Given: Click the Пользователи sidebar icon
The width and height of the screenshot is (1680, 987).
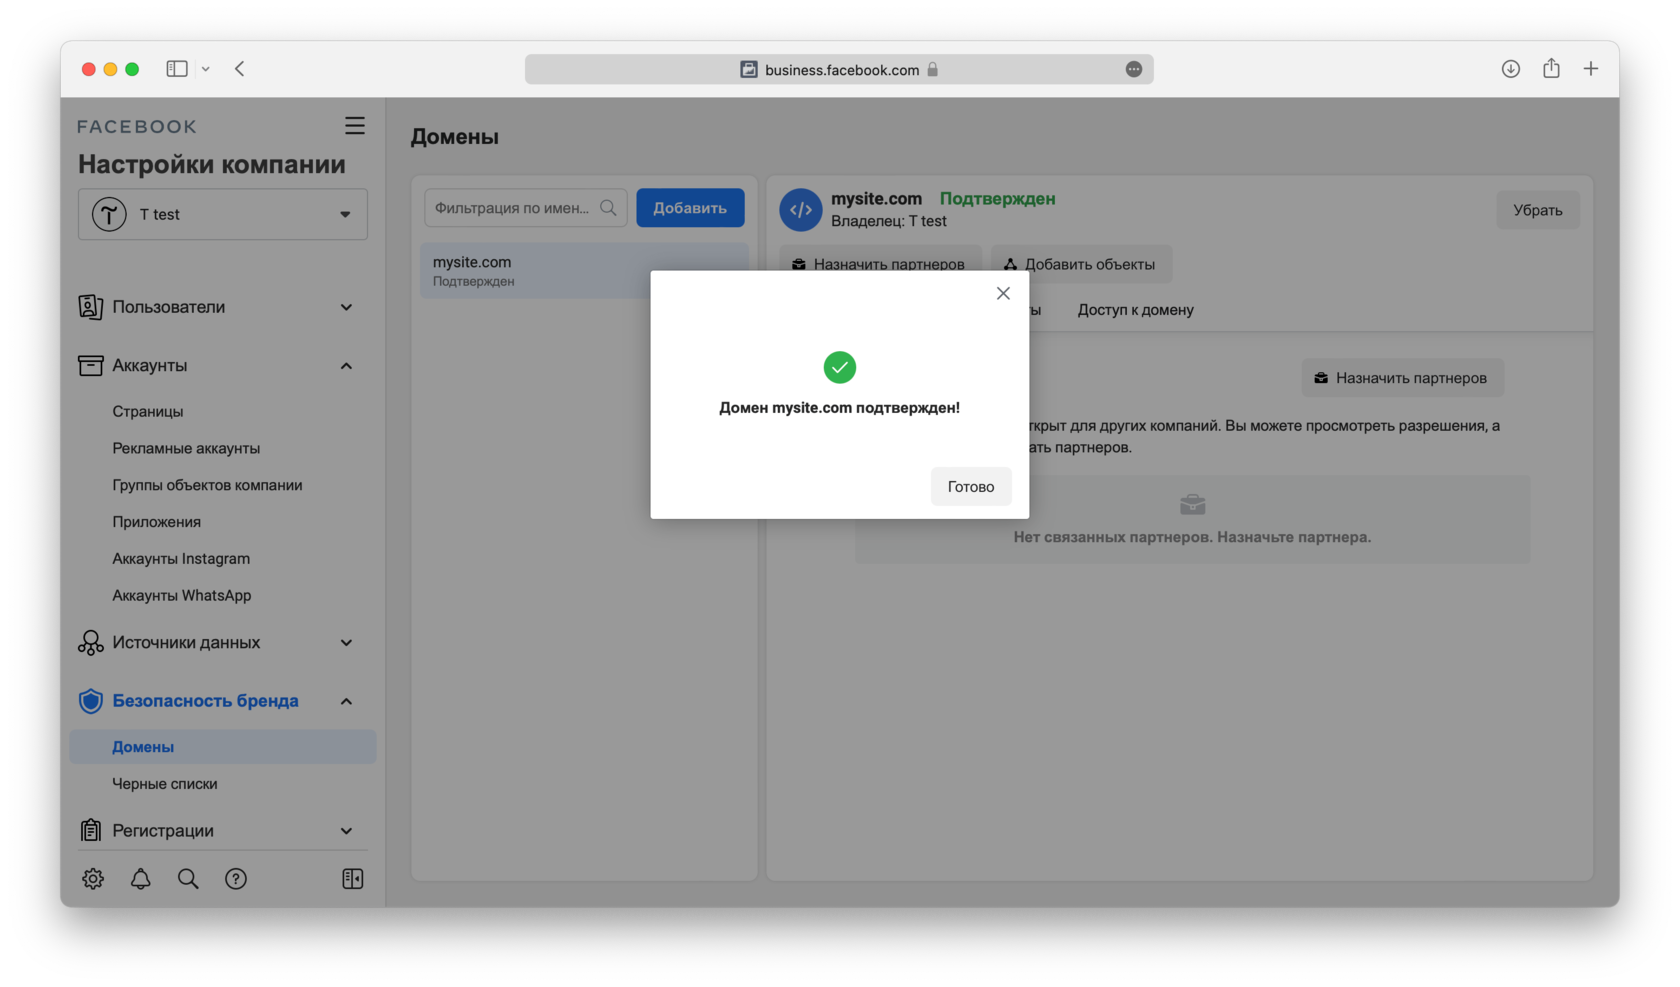Looking at the screenshot, I should [90, 307].
